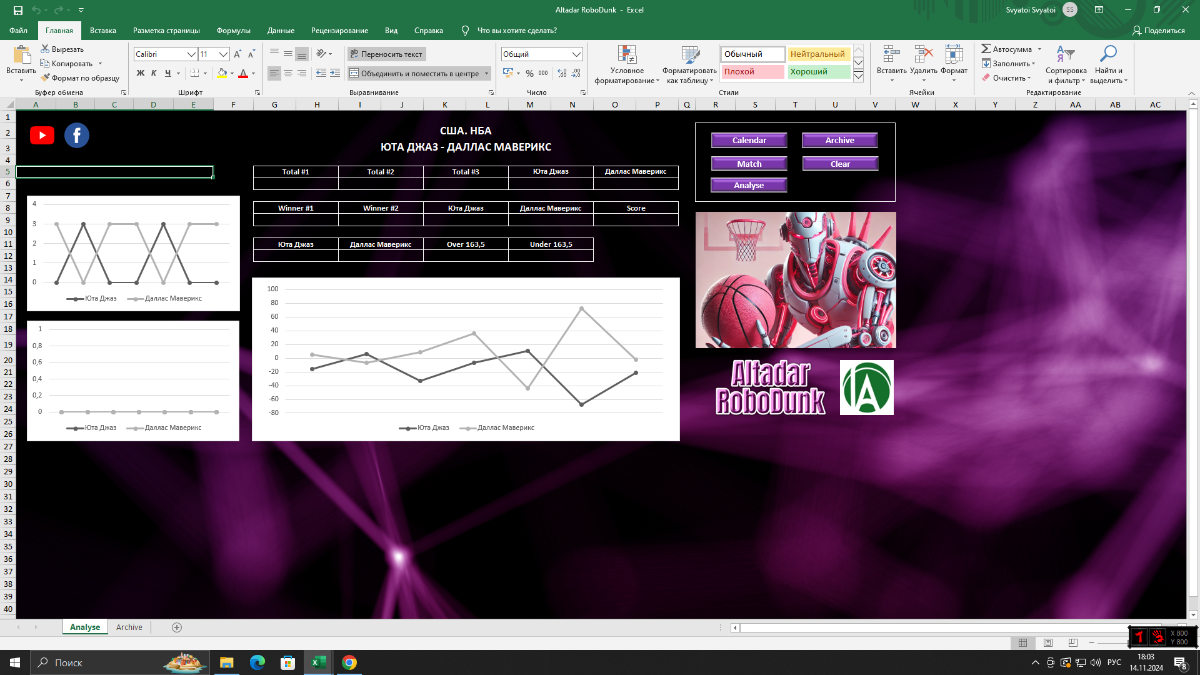Toggle italic К formatting
1200x675 pixels.
(x=154, y=73)
